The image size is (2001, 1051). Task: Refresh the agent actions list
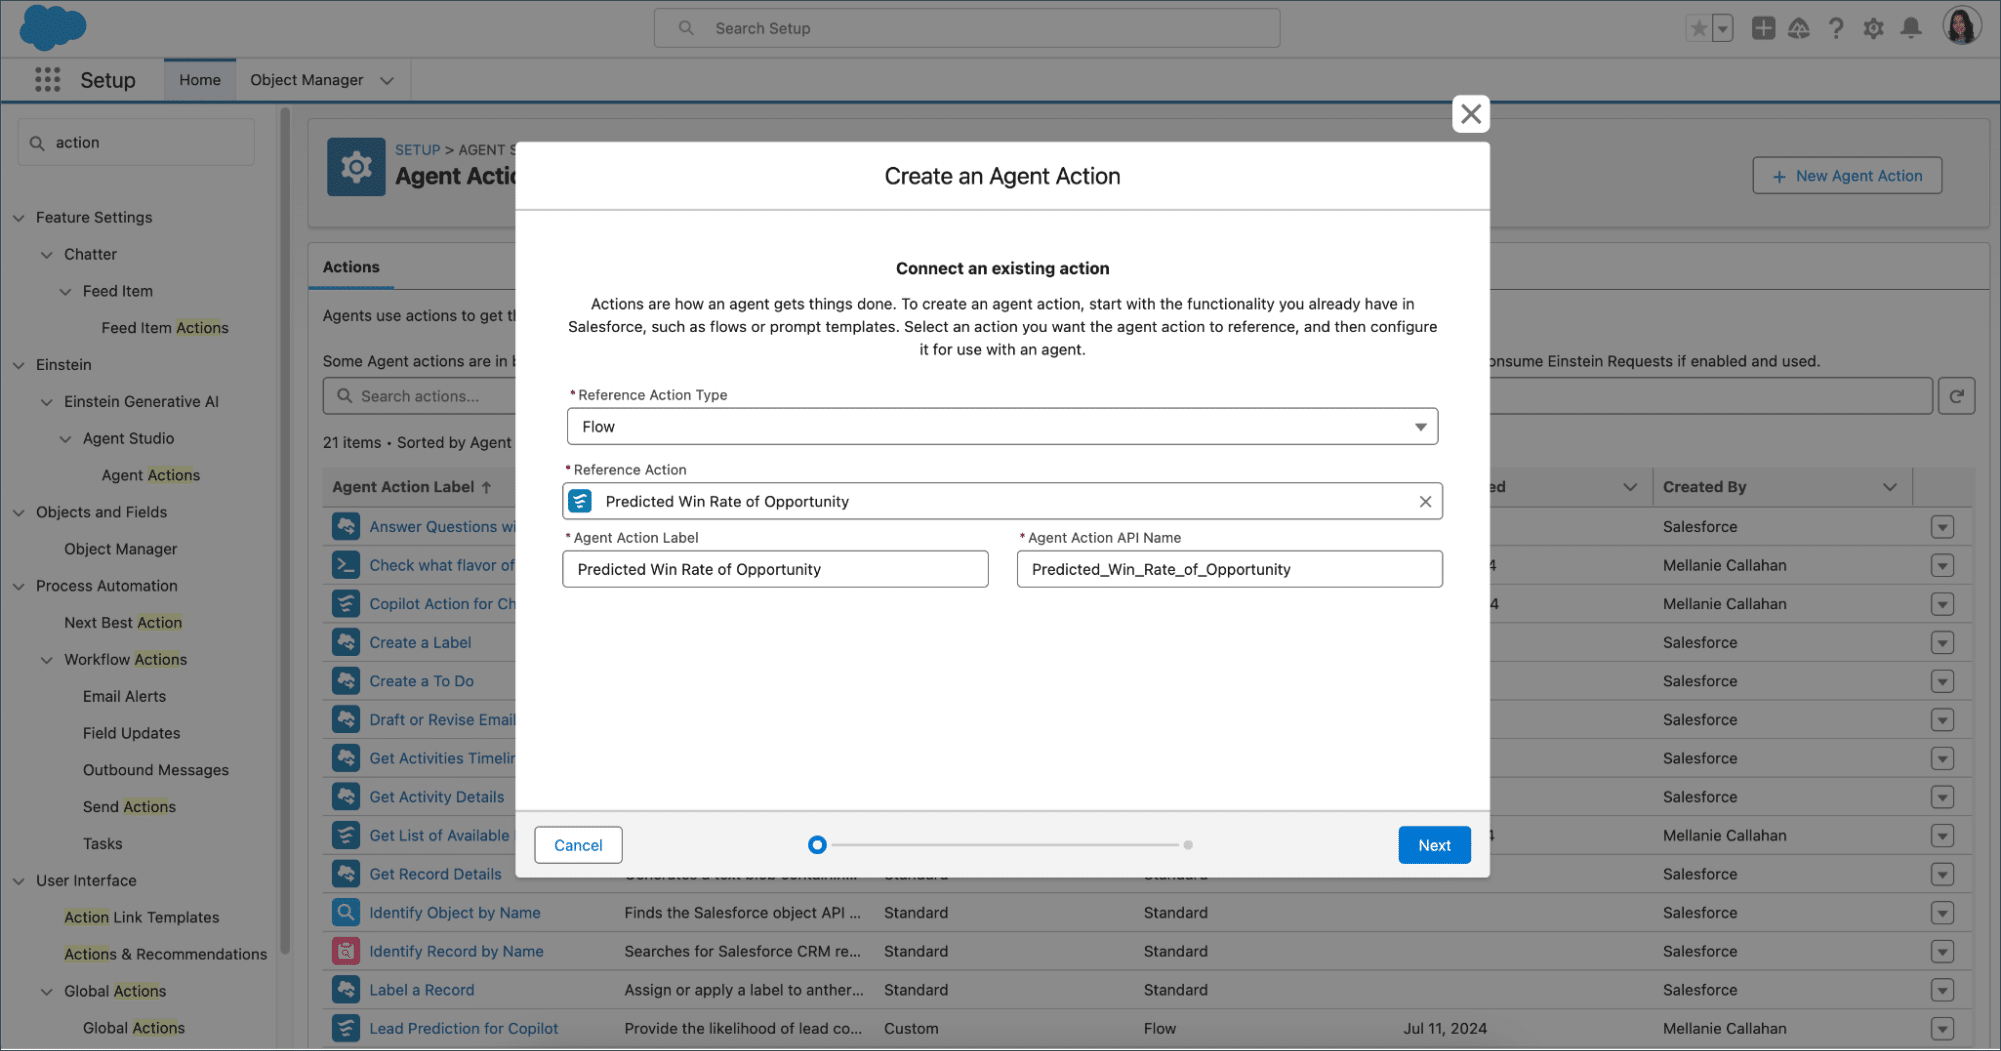pos(1956,396)
